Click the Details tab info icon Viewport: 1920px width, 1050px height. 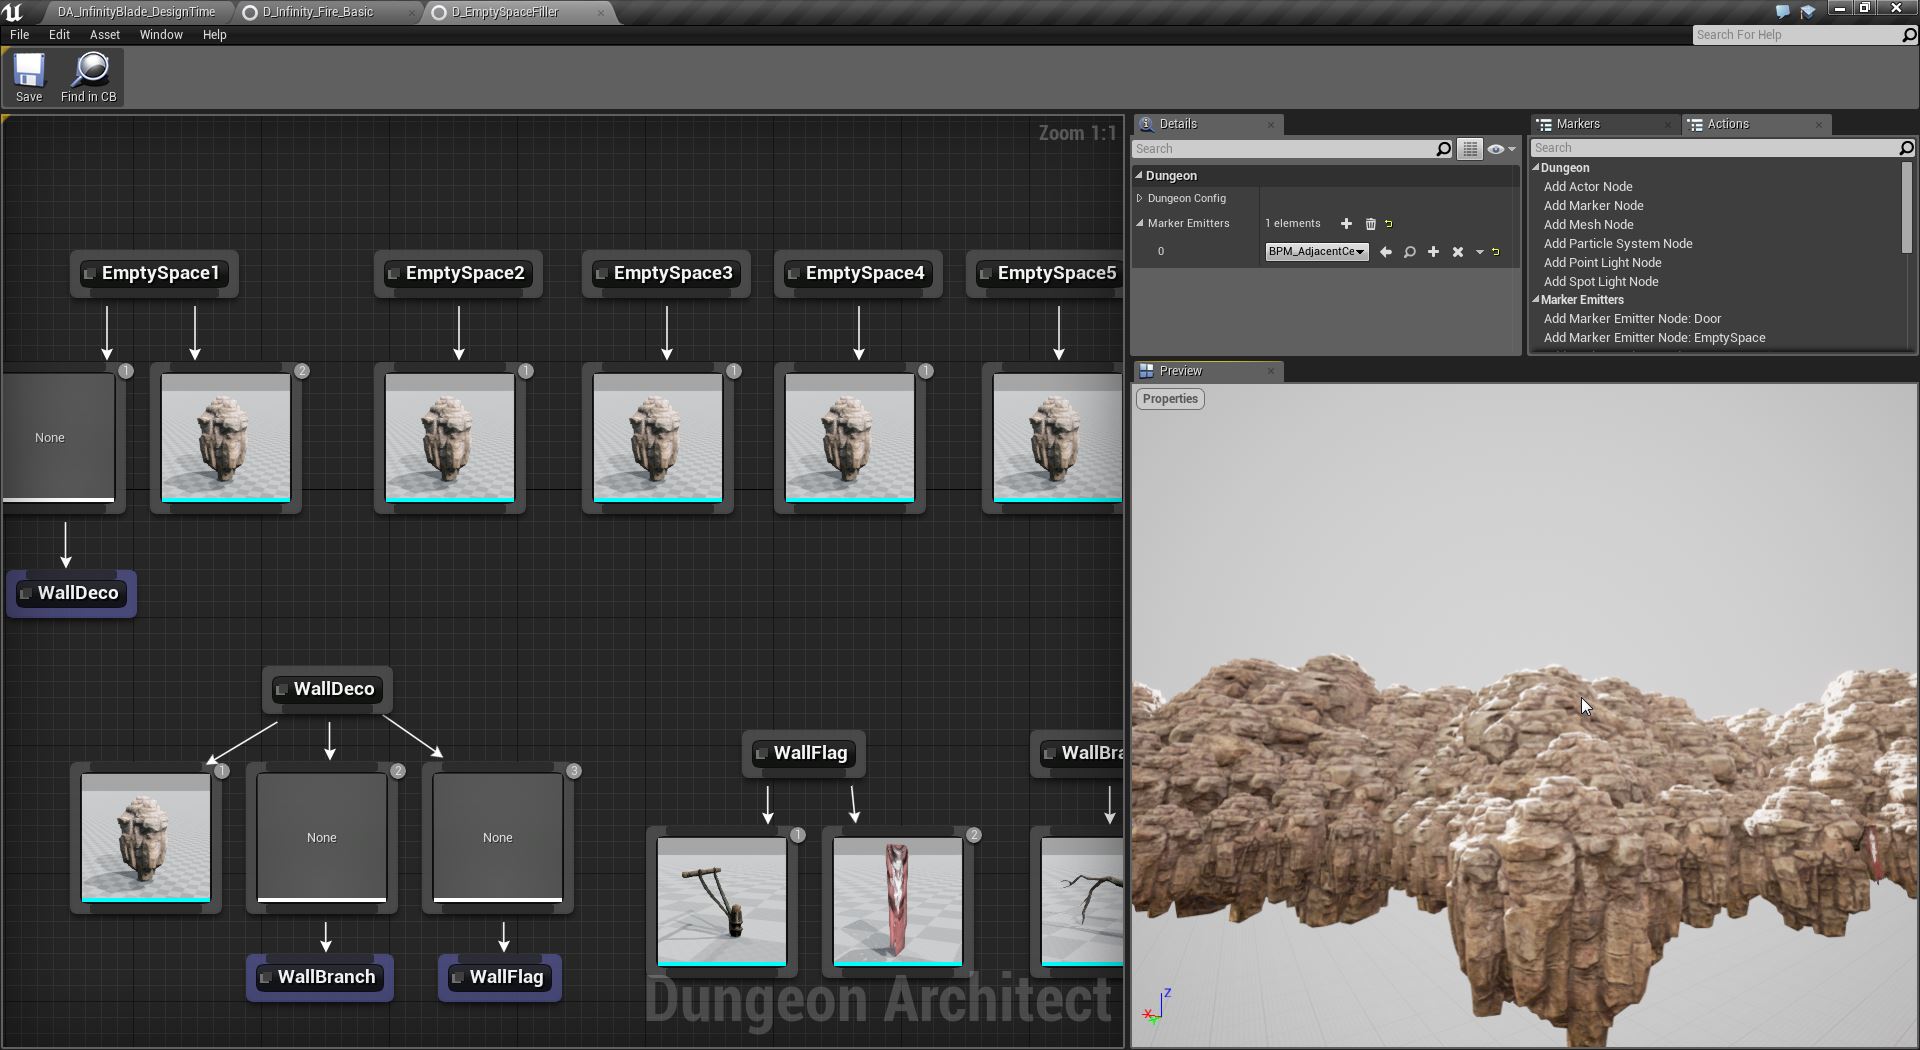[x=1146, y=124]
